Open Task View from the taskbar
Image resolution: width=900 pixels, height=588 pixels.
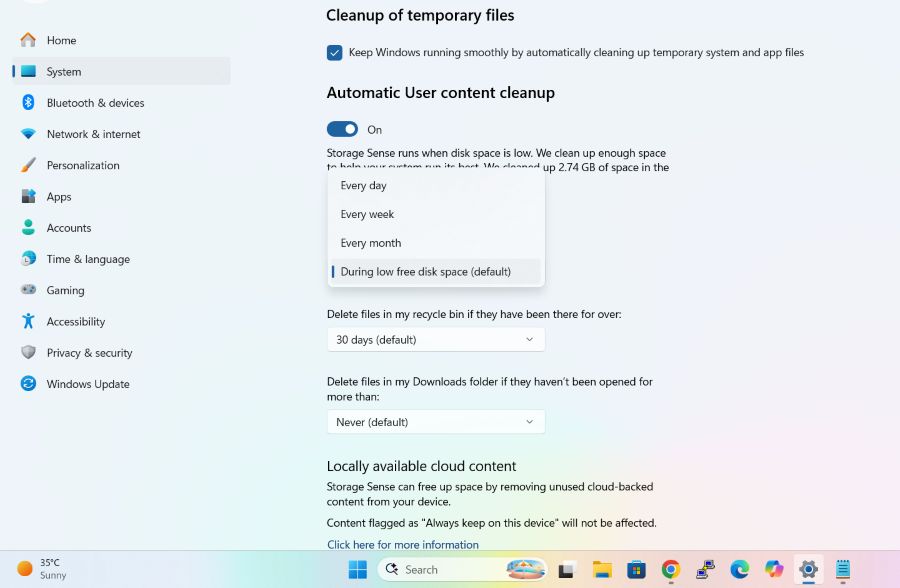click(x=567, y=570)
